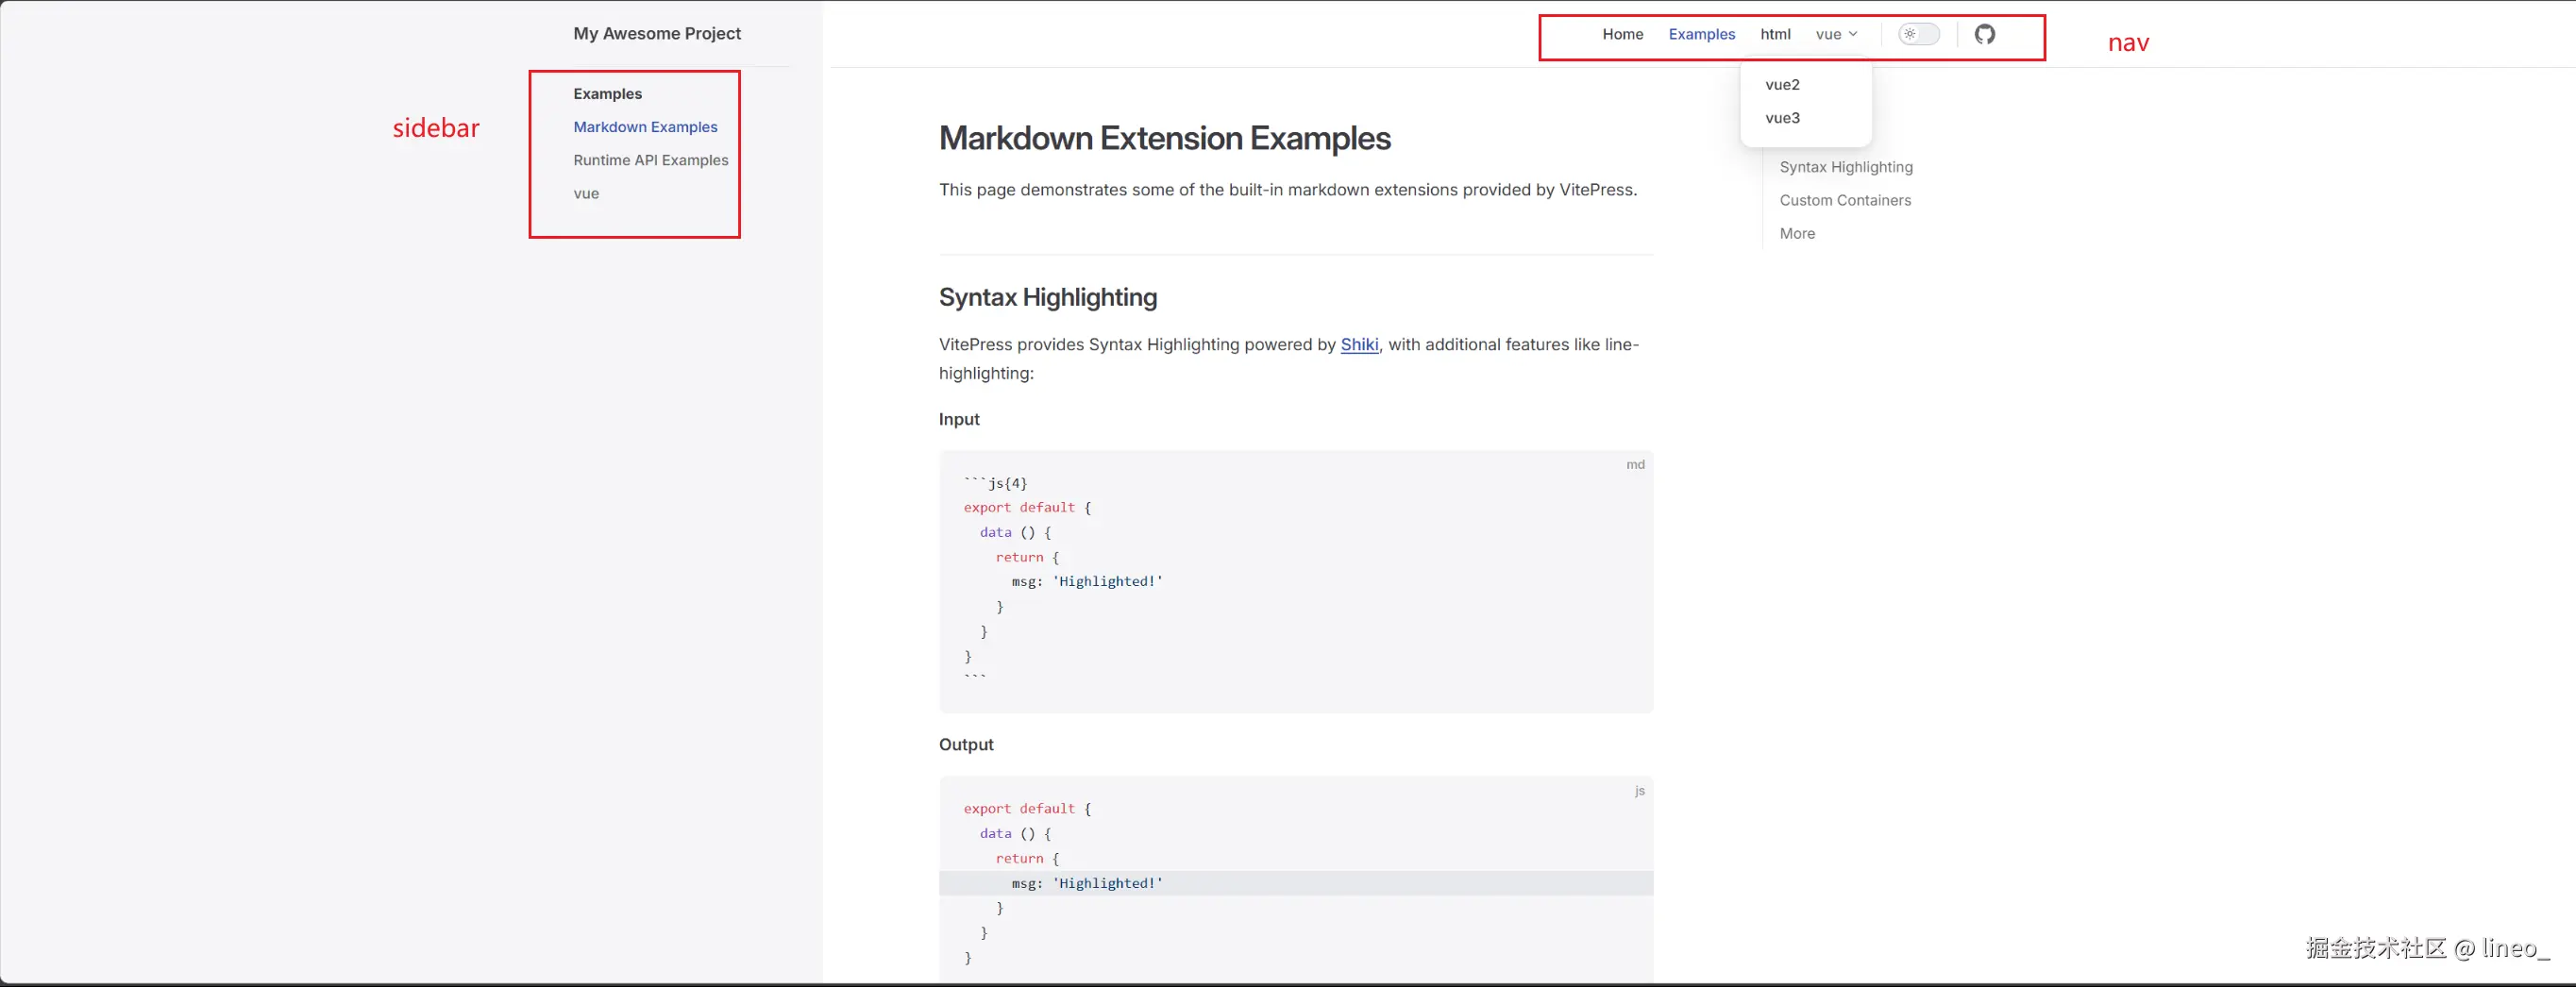Image resolution: width=2576 pixels, height=987 pixels.
Task: Jump to Syntax Highlighting in outline
Action: click(1845, 167)
